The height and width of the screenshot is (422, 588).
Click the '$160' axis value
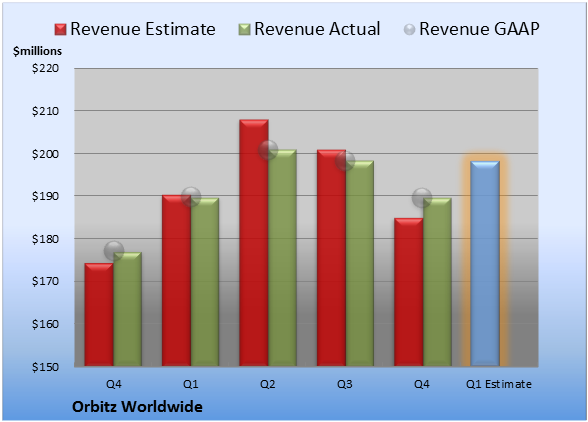click(45, 324)
